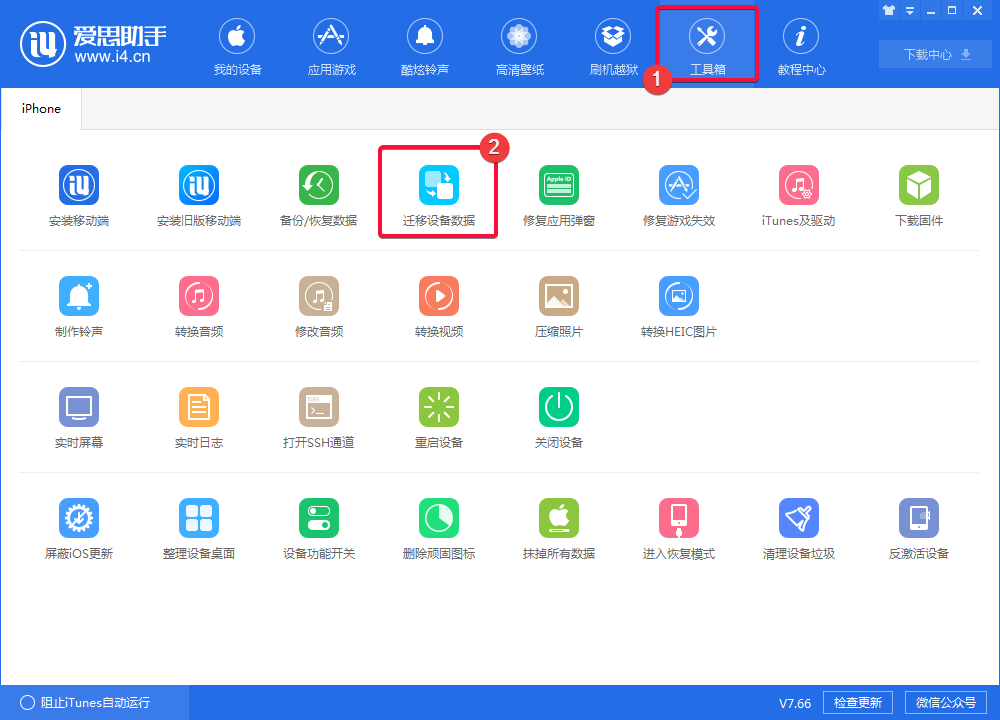Launch the 压缩照片 photo compression tool

click(558, 295)
